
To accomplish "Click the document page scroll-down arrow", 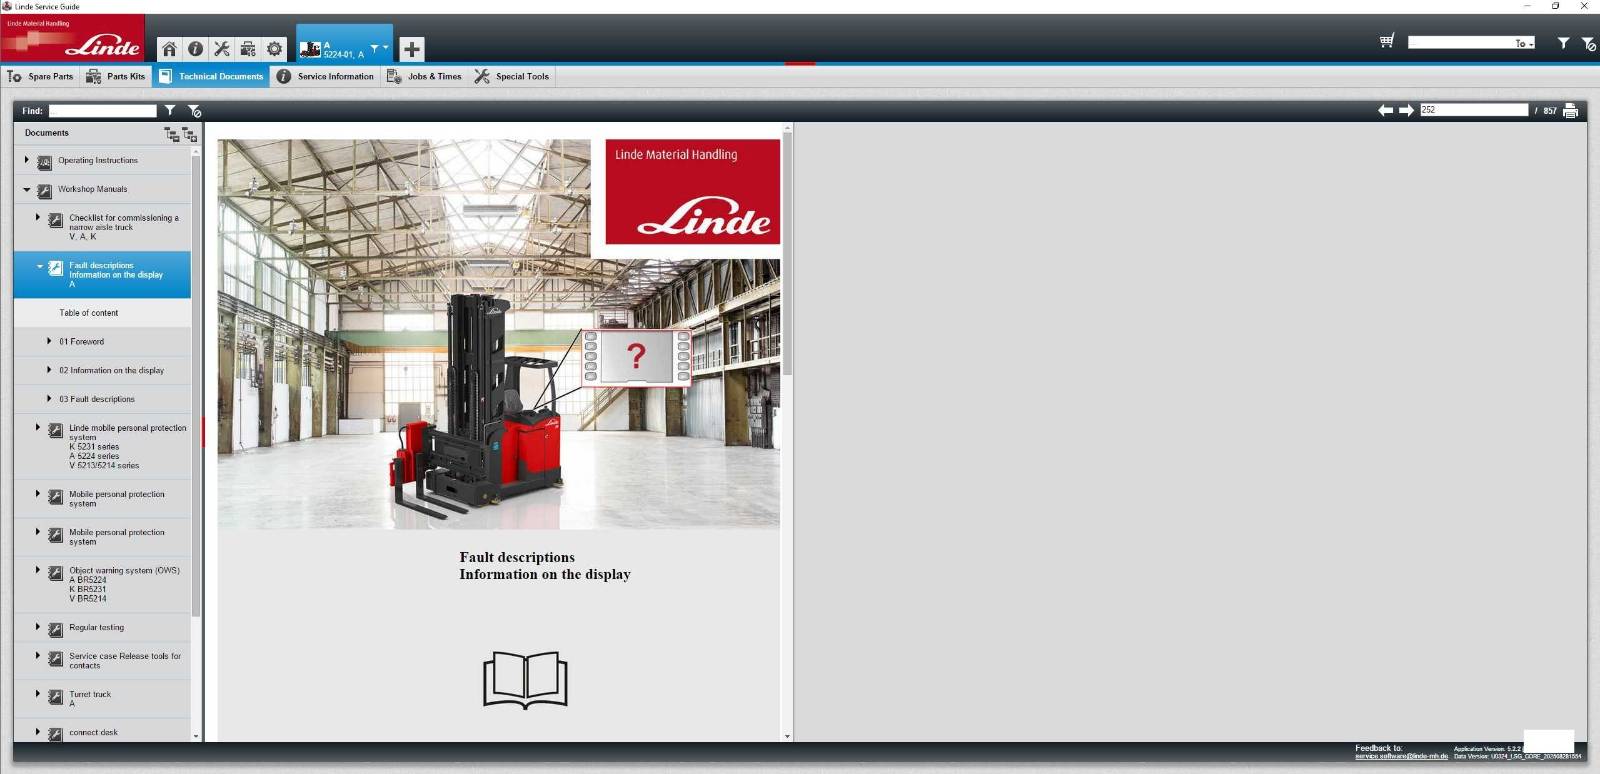I will 787,736.
